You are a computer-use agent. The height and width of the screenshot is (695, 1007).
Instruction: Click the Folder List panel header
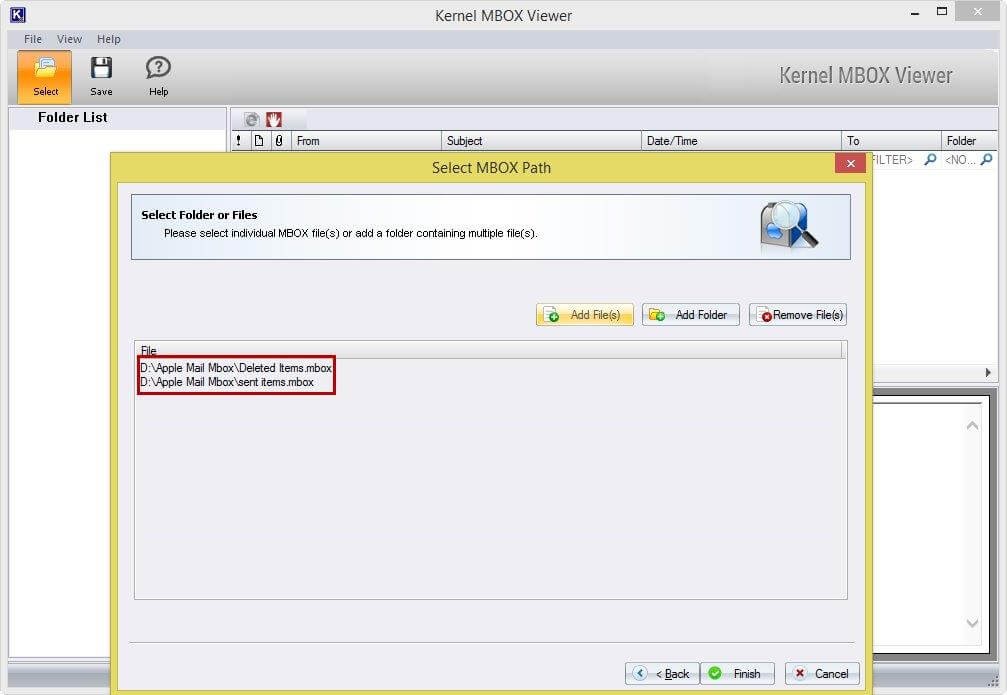click(x=118, y=118)
